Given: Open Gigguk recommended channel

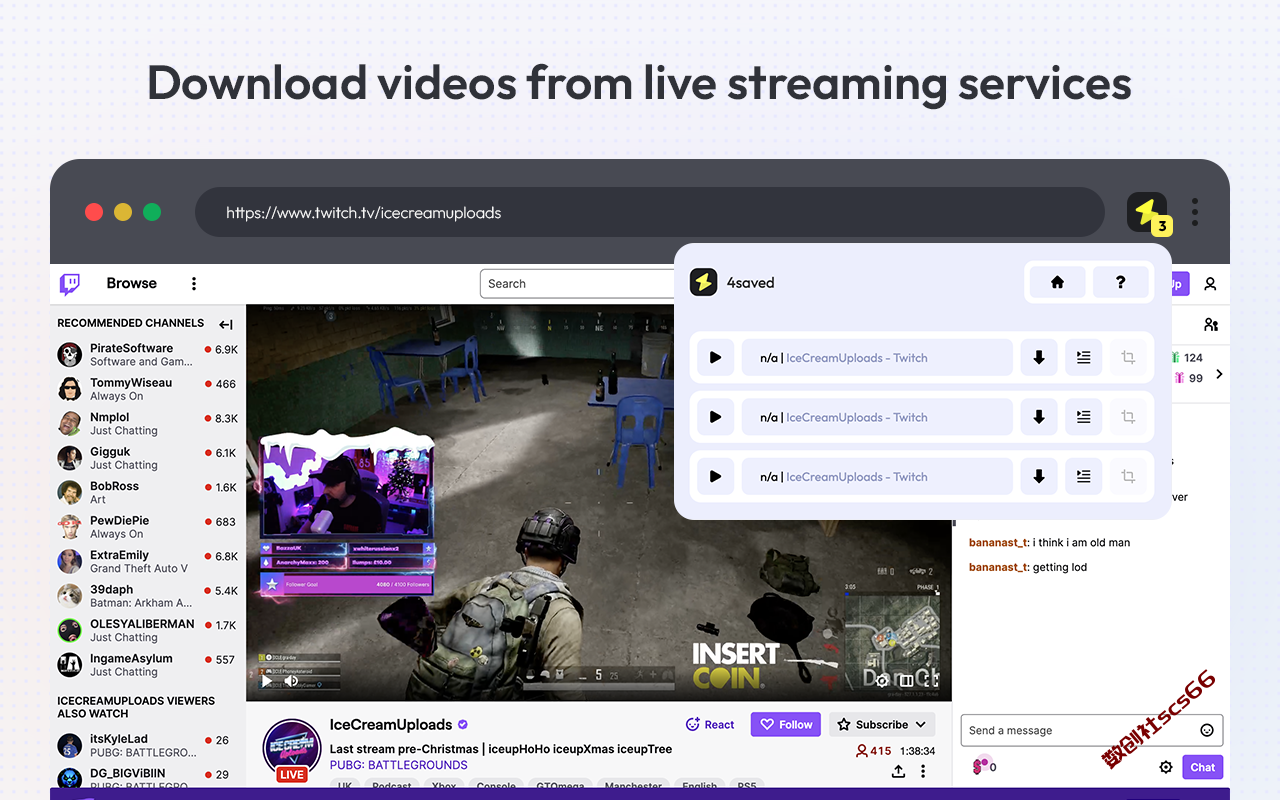Looking at the screenshot, I should [x=148, y=458].
